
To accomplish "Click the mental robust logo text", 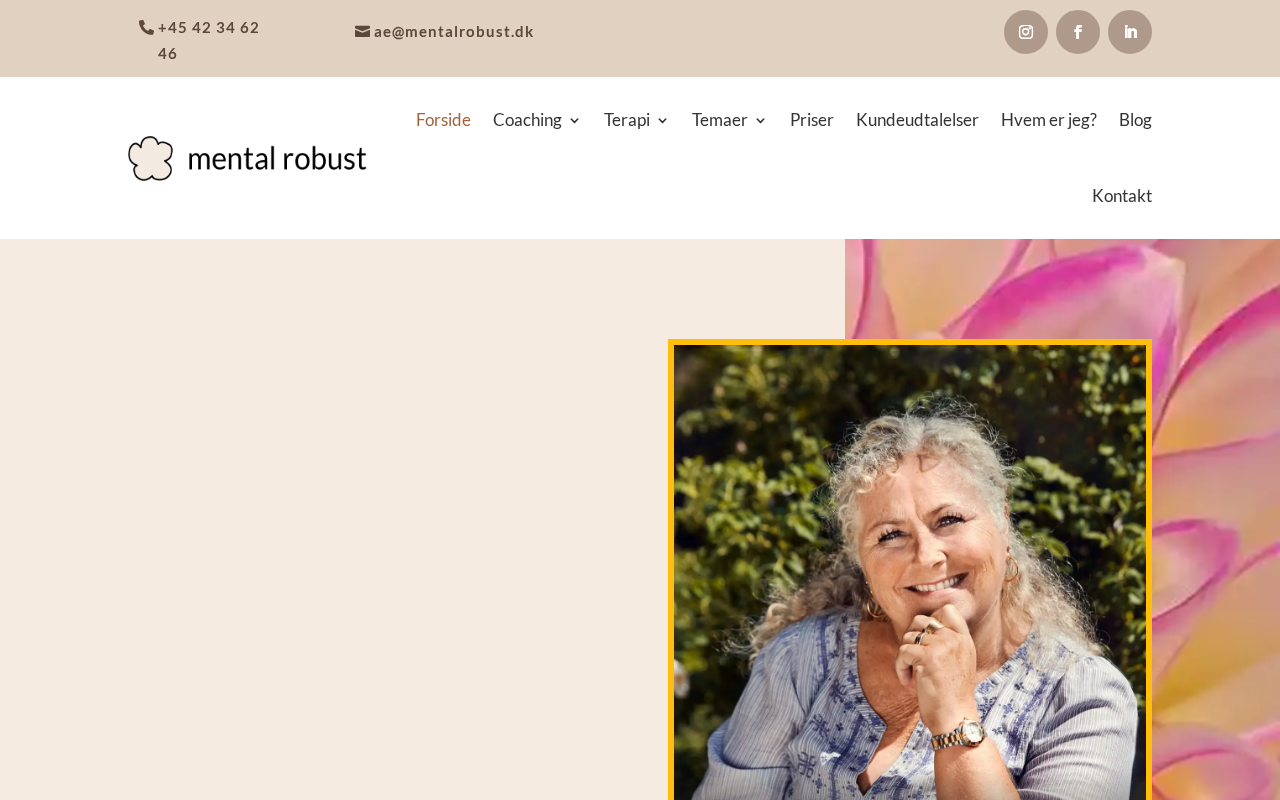I will pos(277,159).
